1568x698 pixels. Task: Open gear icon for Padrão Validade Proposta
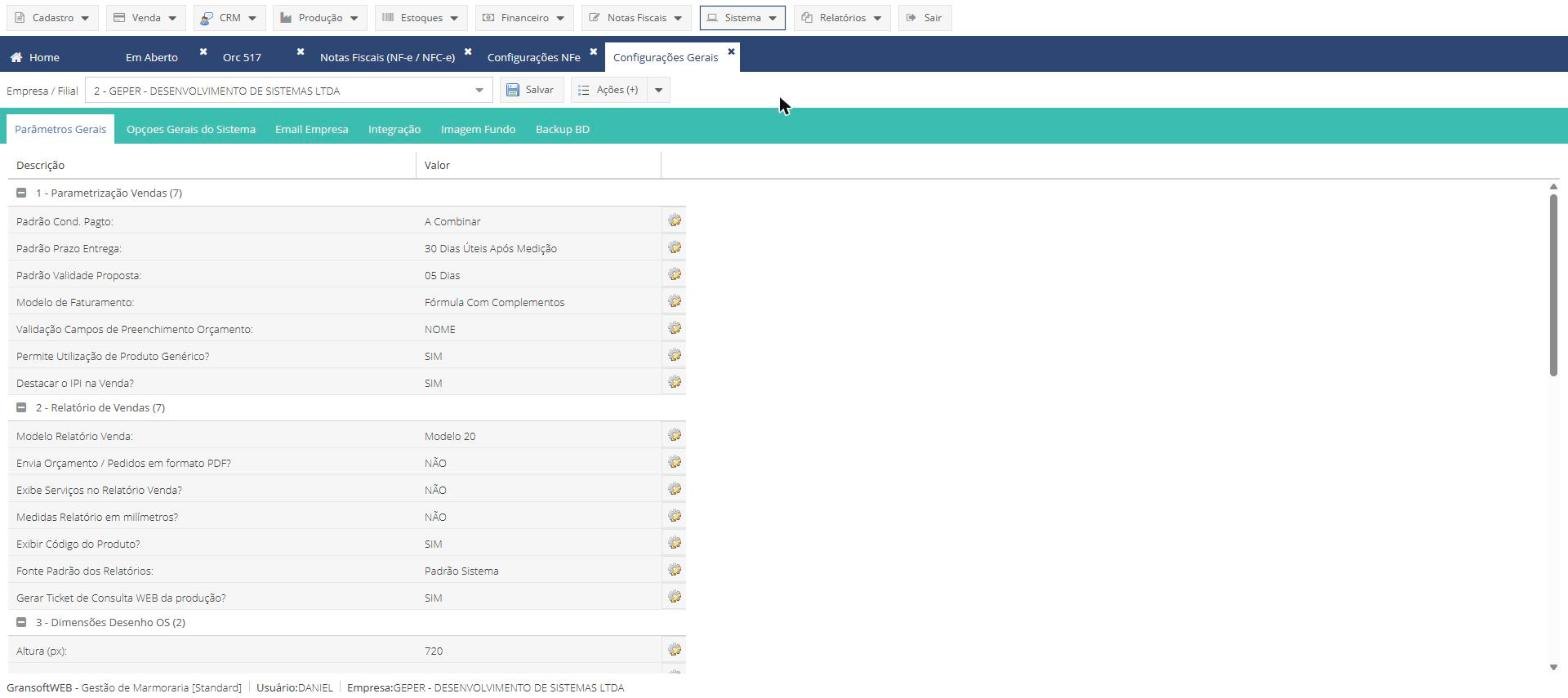674,274
